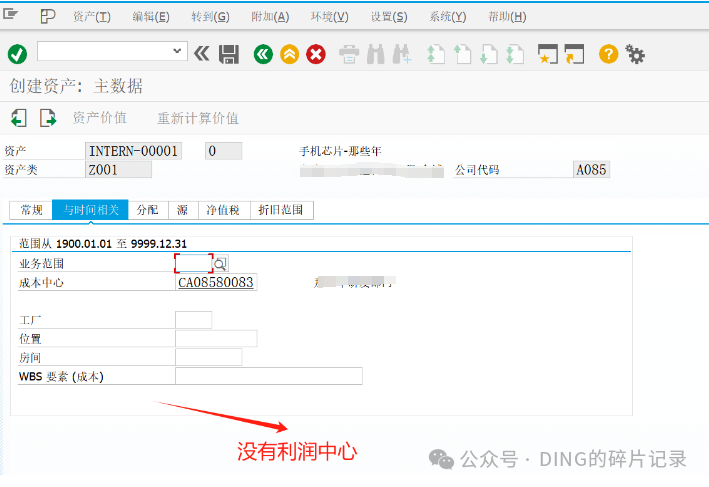
Task: Click the asset sub-number field 0
Action: (x=223, y=151)
